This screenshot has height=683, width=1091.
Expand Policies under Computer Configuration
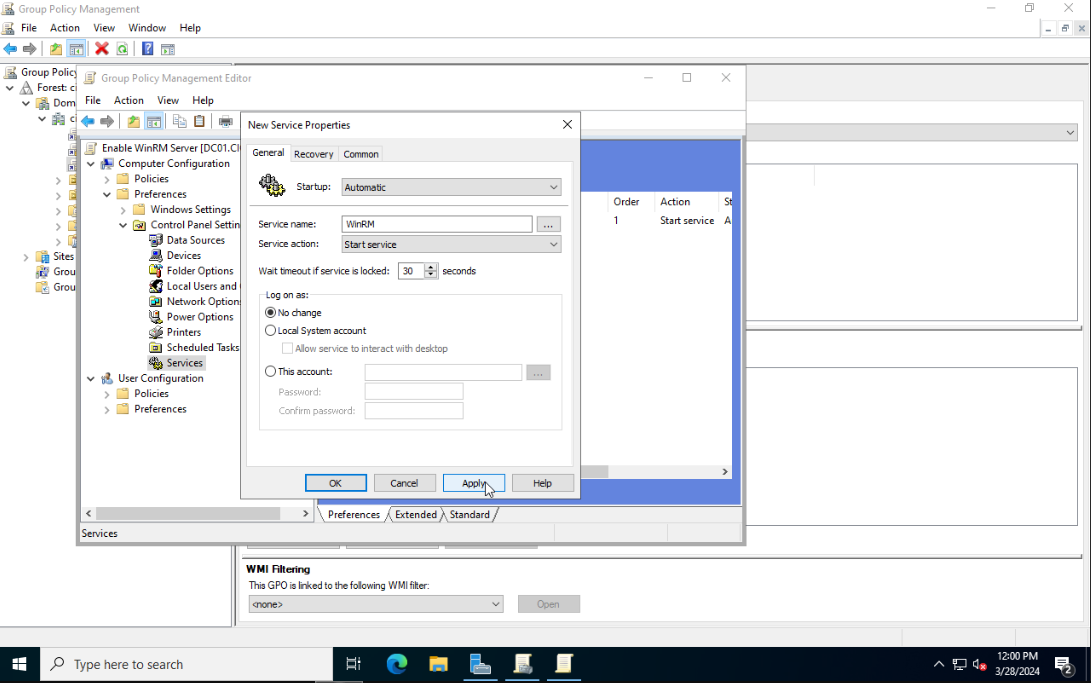click(x=107, y=179)
